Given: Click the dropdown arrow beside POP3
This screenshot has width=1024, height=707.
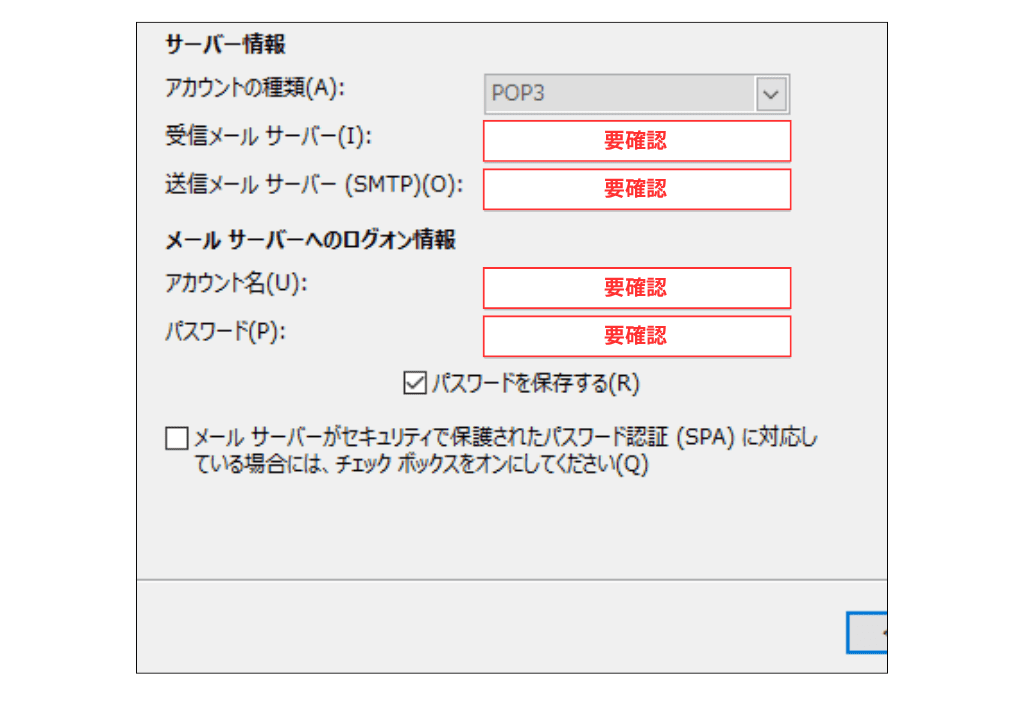Looking at the screenshot, I should [770, 94].
